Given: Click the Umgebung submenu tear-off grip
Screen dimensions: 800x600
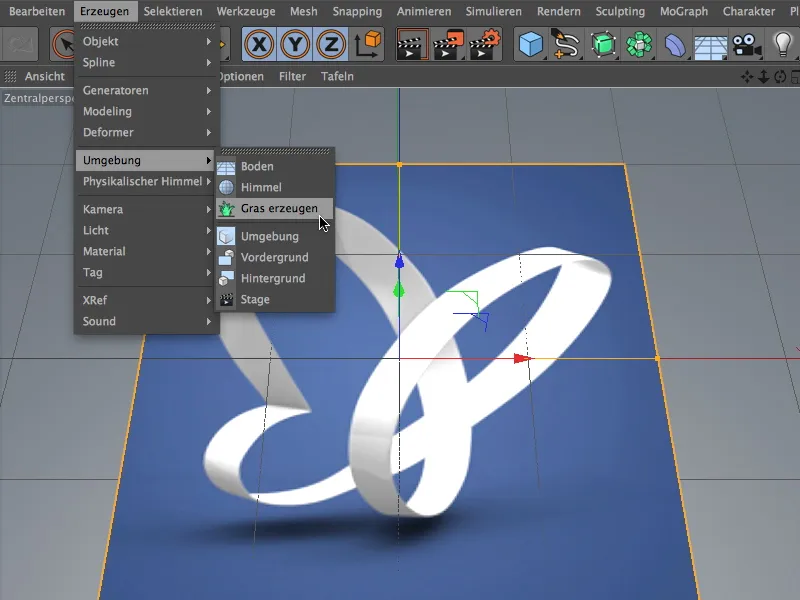Looking at the screenshot, I should (275, 151).
